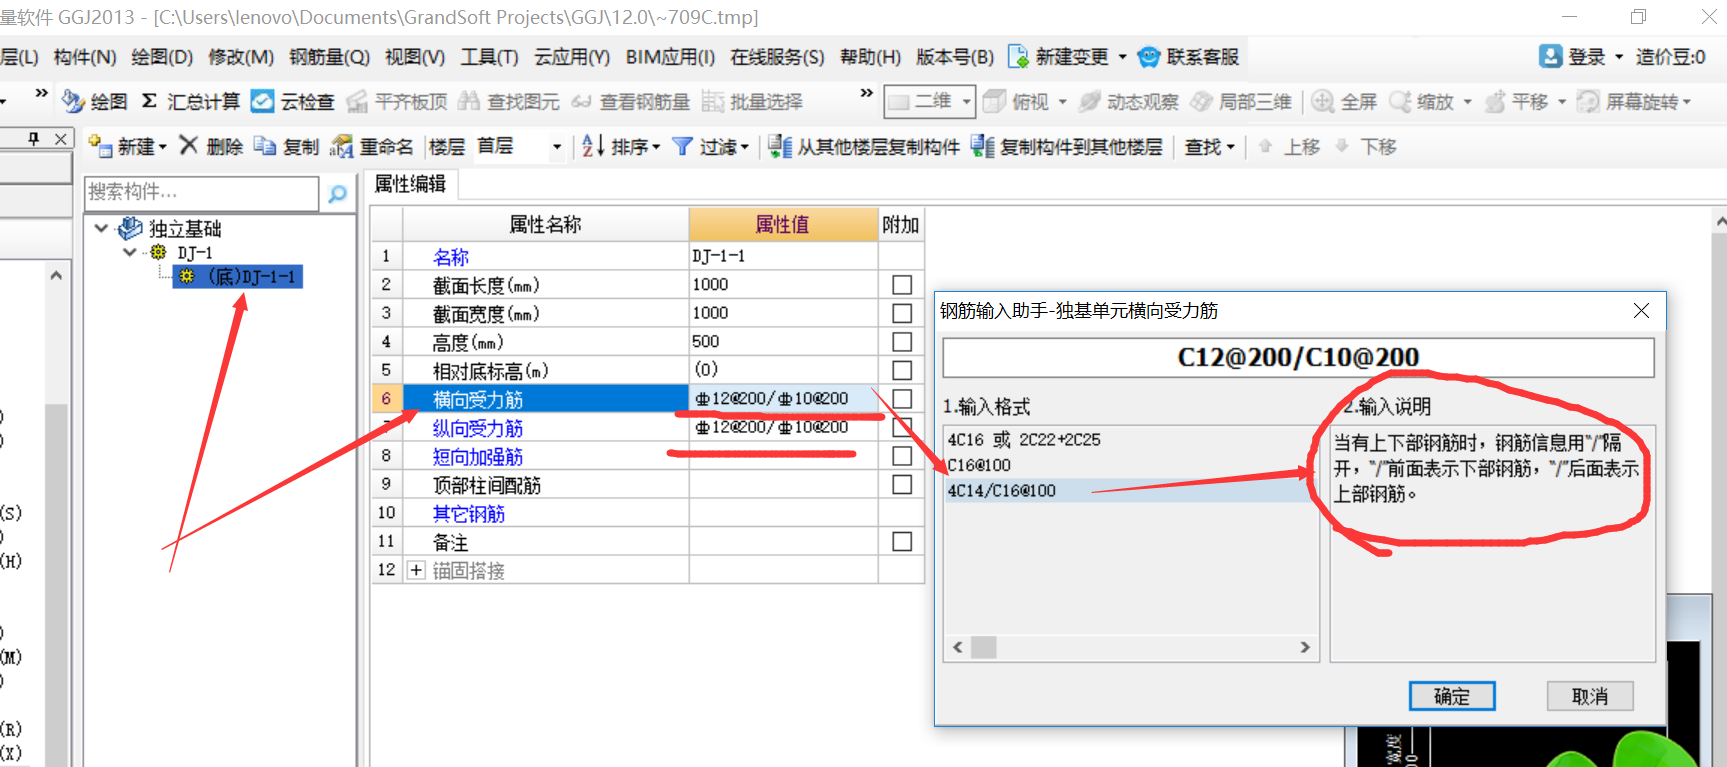Collapse the DJ-1 tree node
The image size is (1727, 767).
click(130, 252)
